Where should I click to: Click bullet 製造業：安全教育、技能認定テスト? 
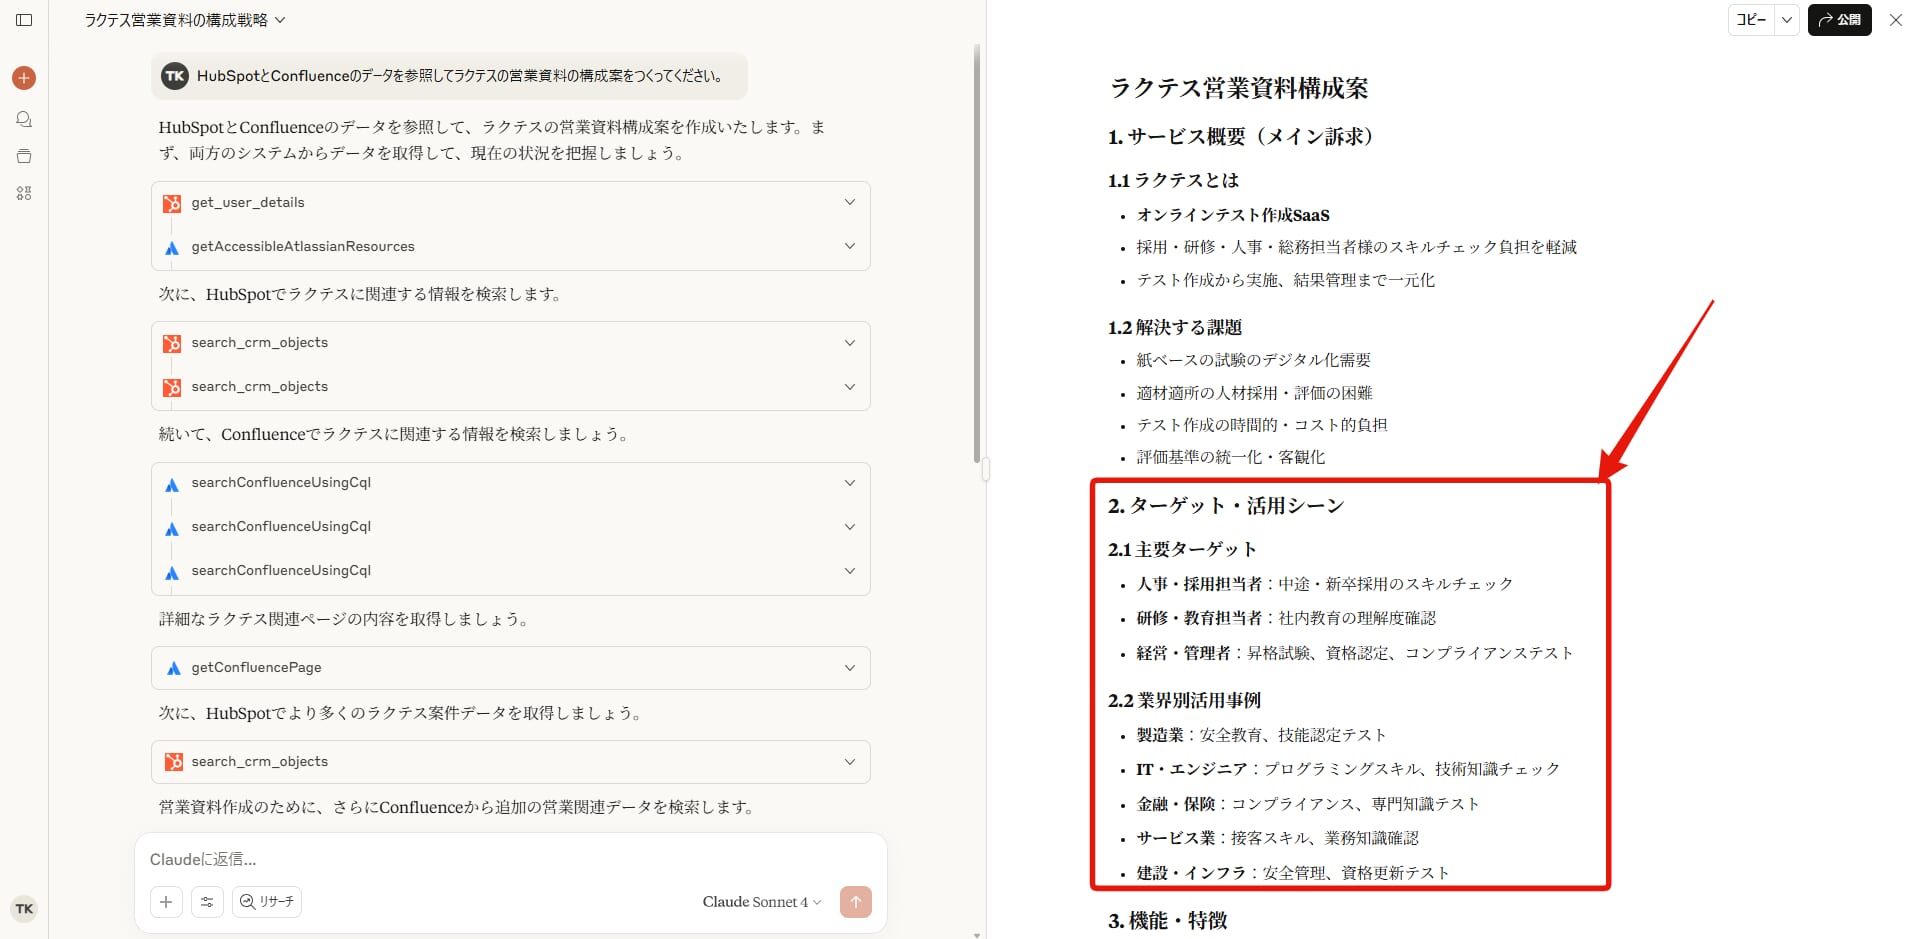pos(1261,735)
